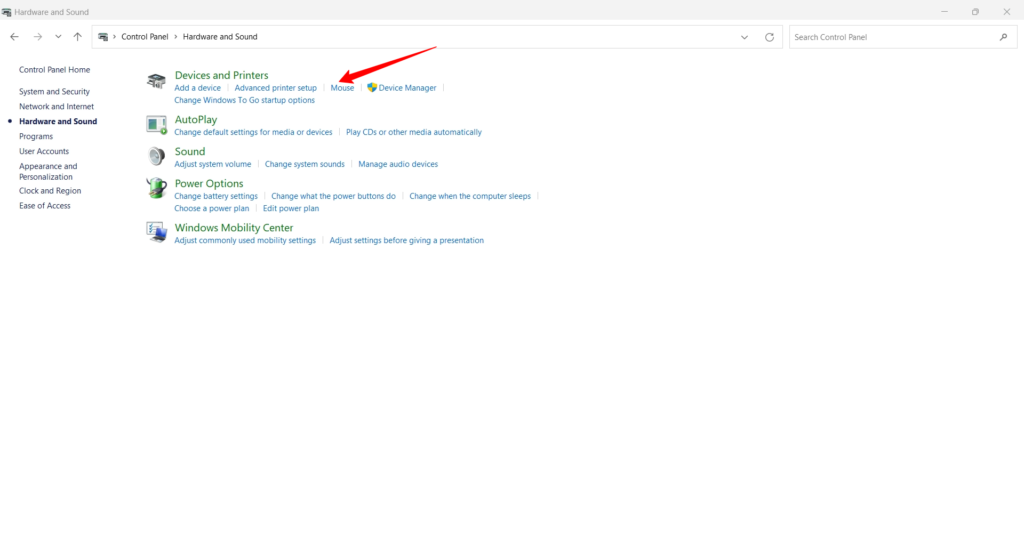The height and width of the screenshot is (548, 1024).
Task: Open the Mouse settings link
Action: click(342, 88)
